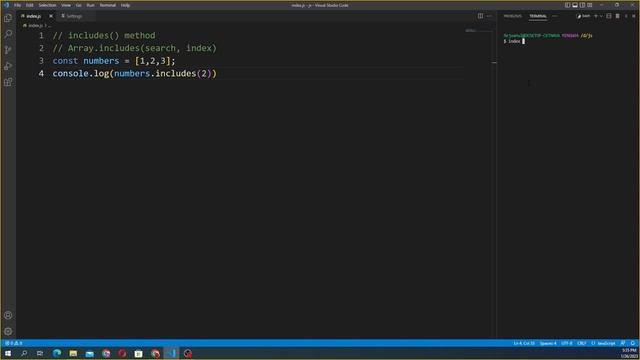This screenshot has width=640, height=360.
Task: Click the terminal prompt input line
Action: [514, 41]
